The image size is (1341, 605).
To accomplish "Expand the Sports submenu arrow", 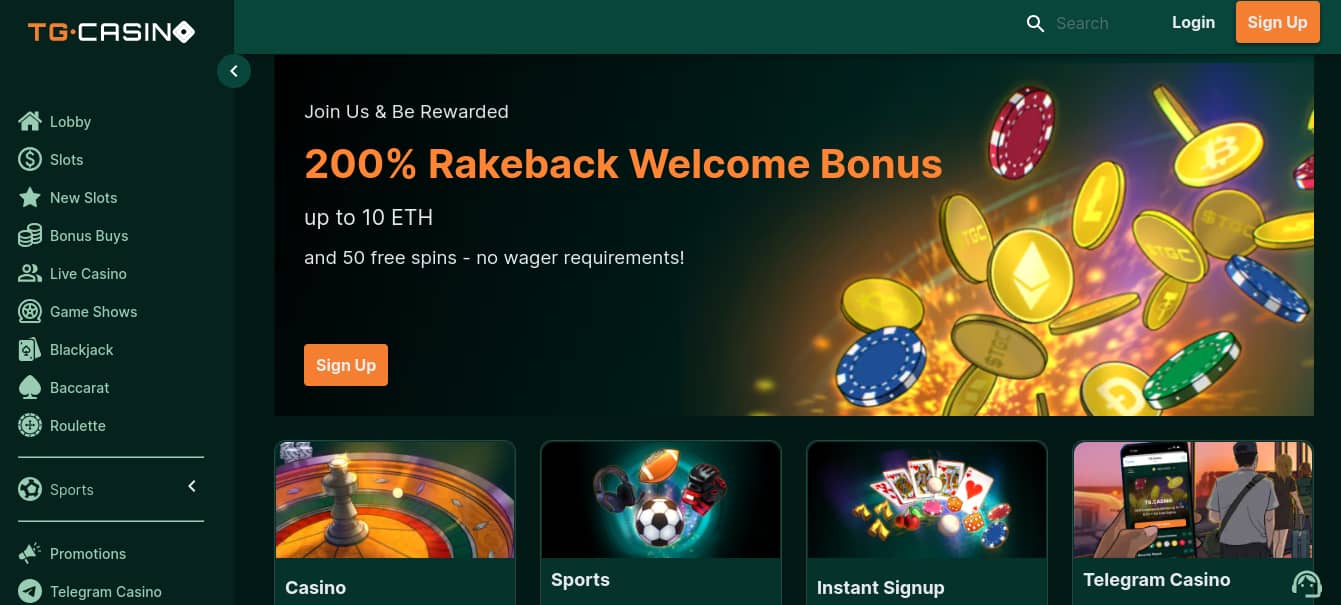I will tap(192, 487).
